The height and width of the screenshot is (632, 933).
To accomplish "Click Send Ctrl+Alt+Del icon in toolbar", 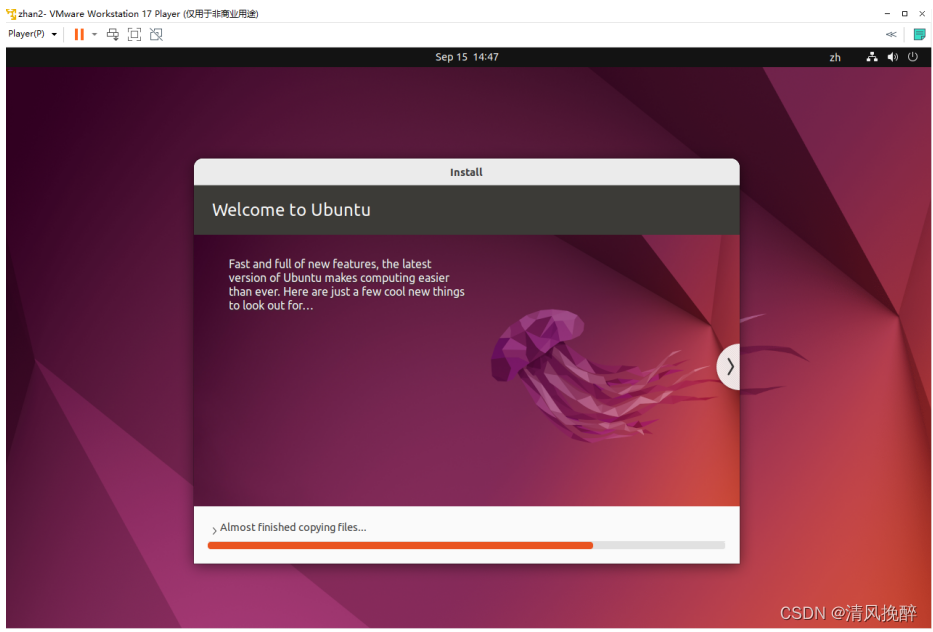I will (x=112, y=34).
